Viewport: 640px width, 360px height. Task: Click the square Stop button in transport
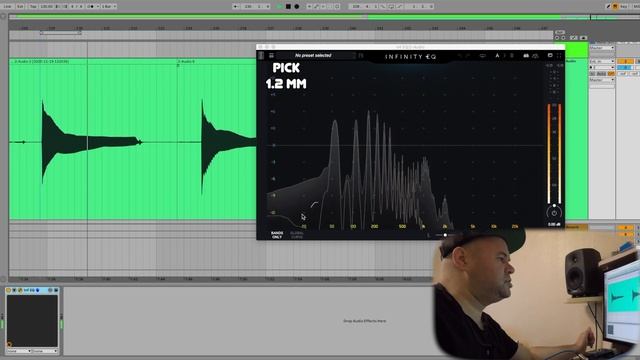click(288, 7)
